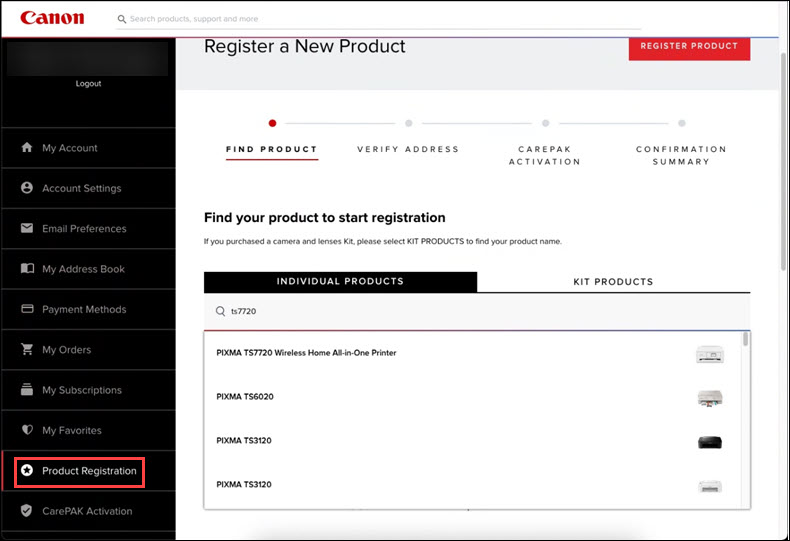Open Account Settings in sidebar
The width and height of the screenshot is (790, 541).
(x=89, y=188)
